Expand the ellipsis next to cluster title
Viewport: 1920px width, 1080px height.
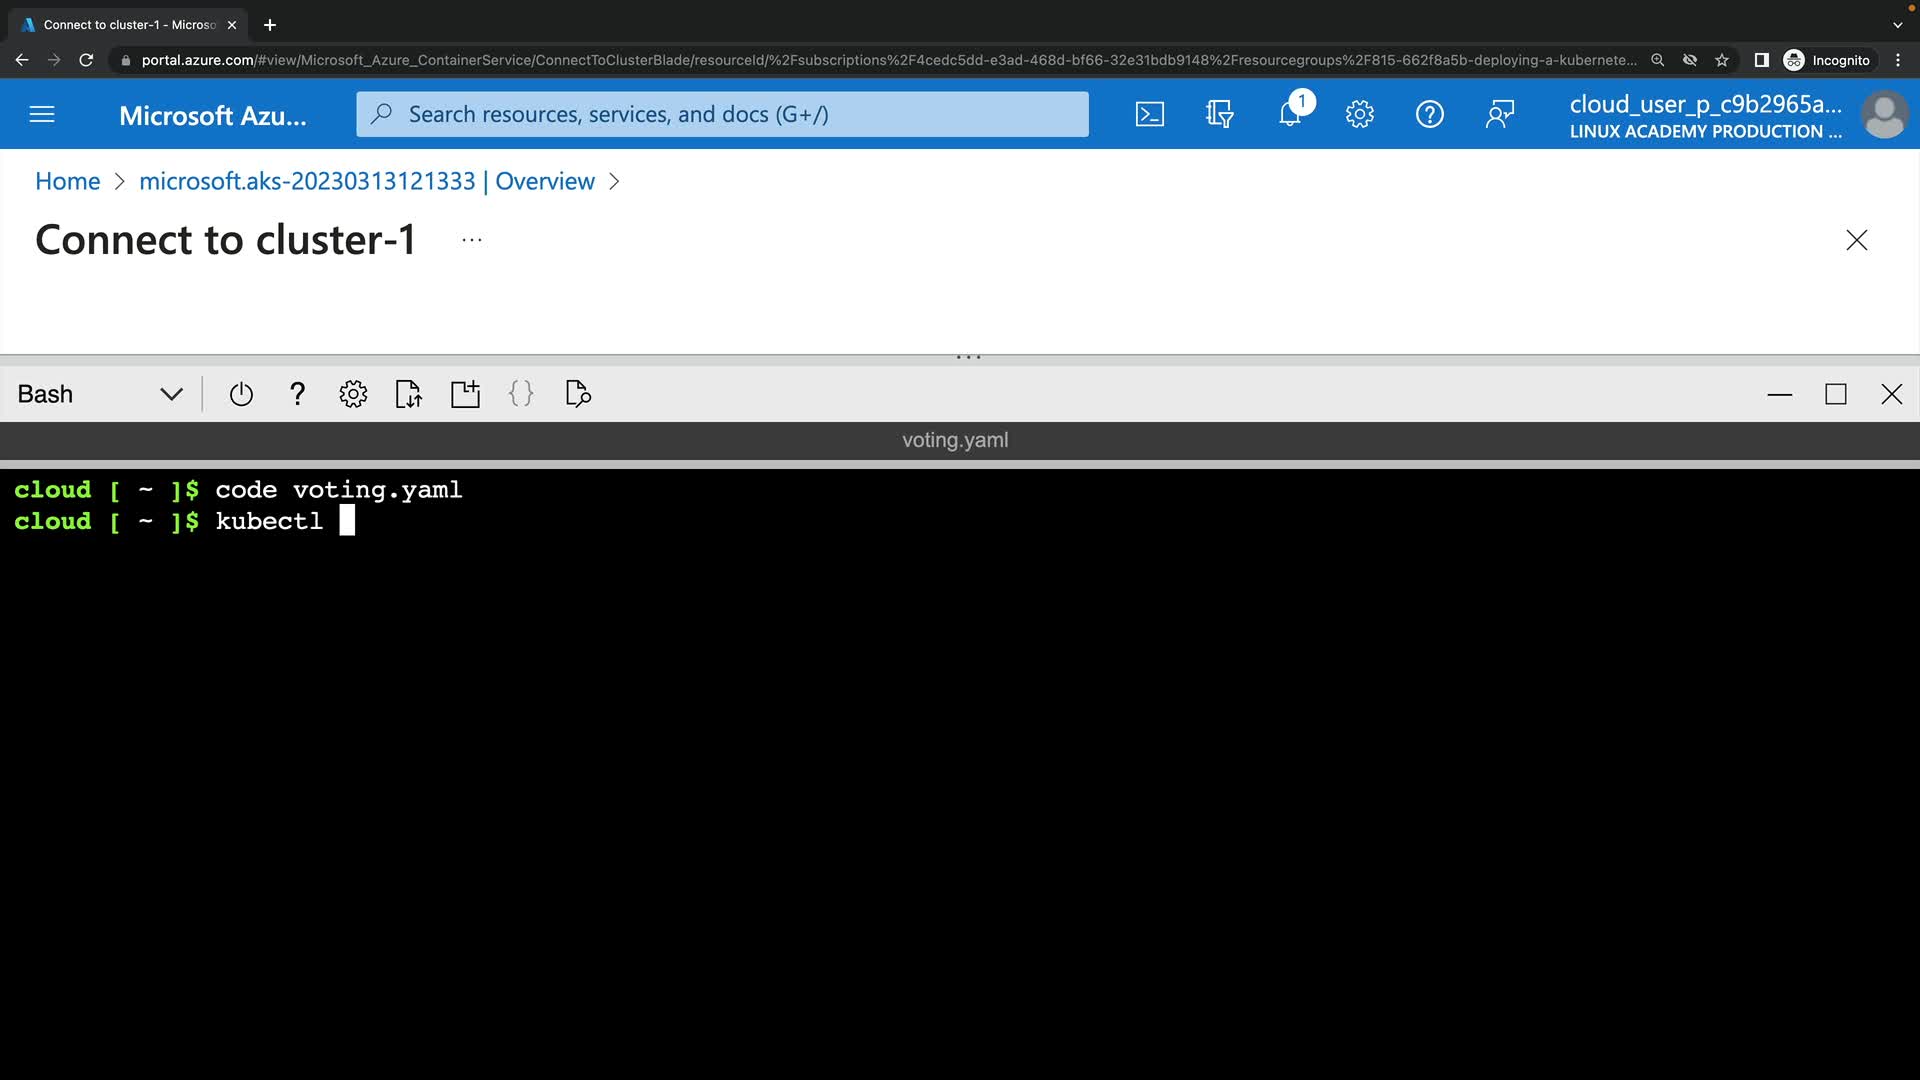[x=472, y=240]
